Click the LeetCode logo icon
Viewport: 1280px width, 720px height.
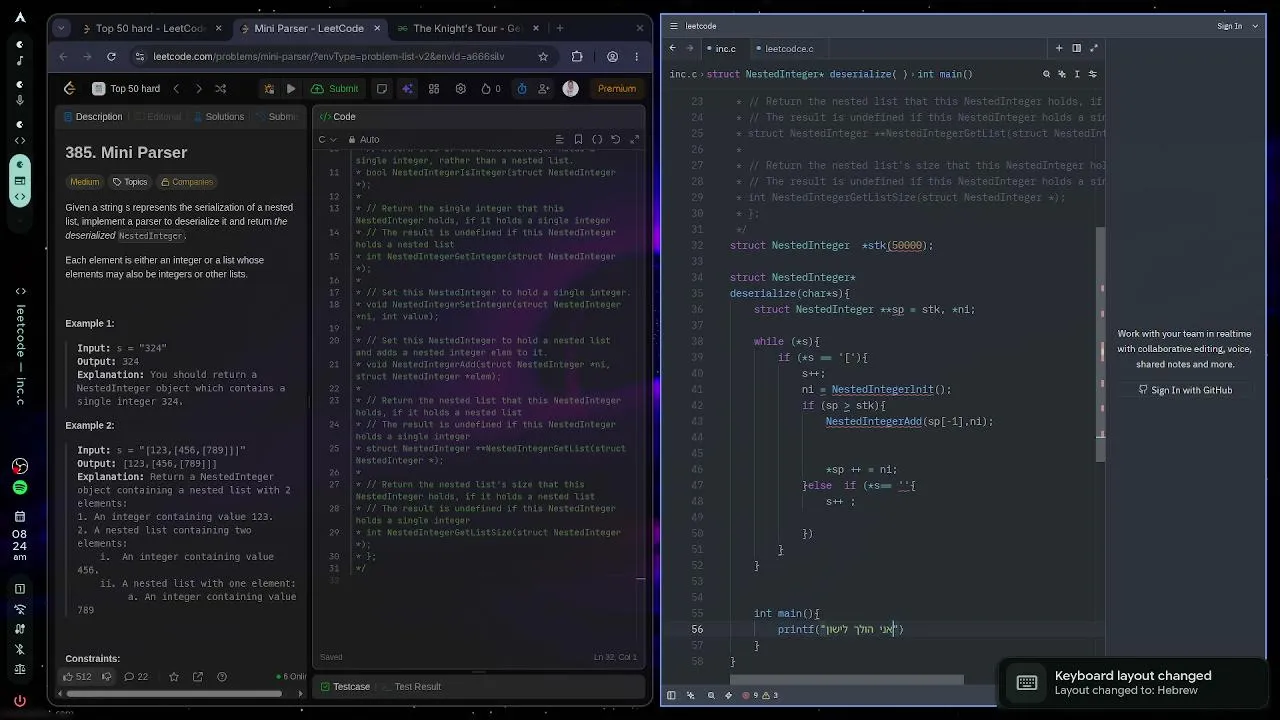(x=69, y=88)
